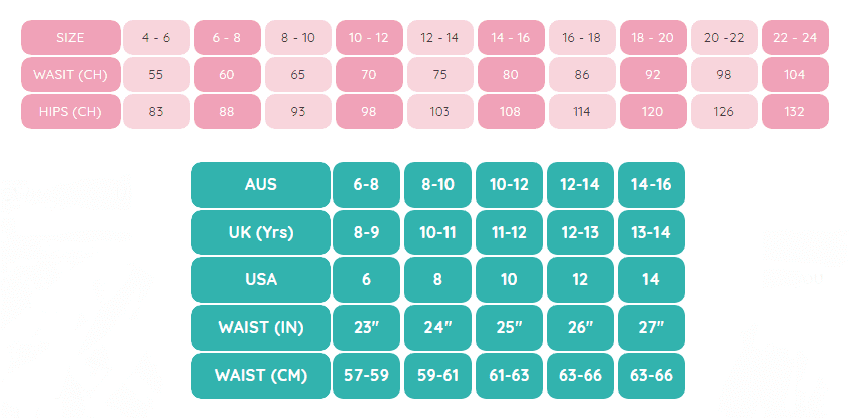Select the WASIT (CH) row label
Screen dimensions: 850x418
(x=71, y=74)
